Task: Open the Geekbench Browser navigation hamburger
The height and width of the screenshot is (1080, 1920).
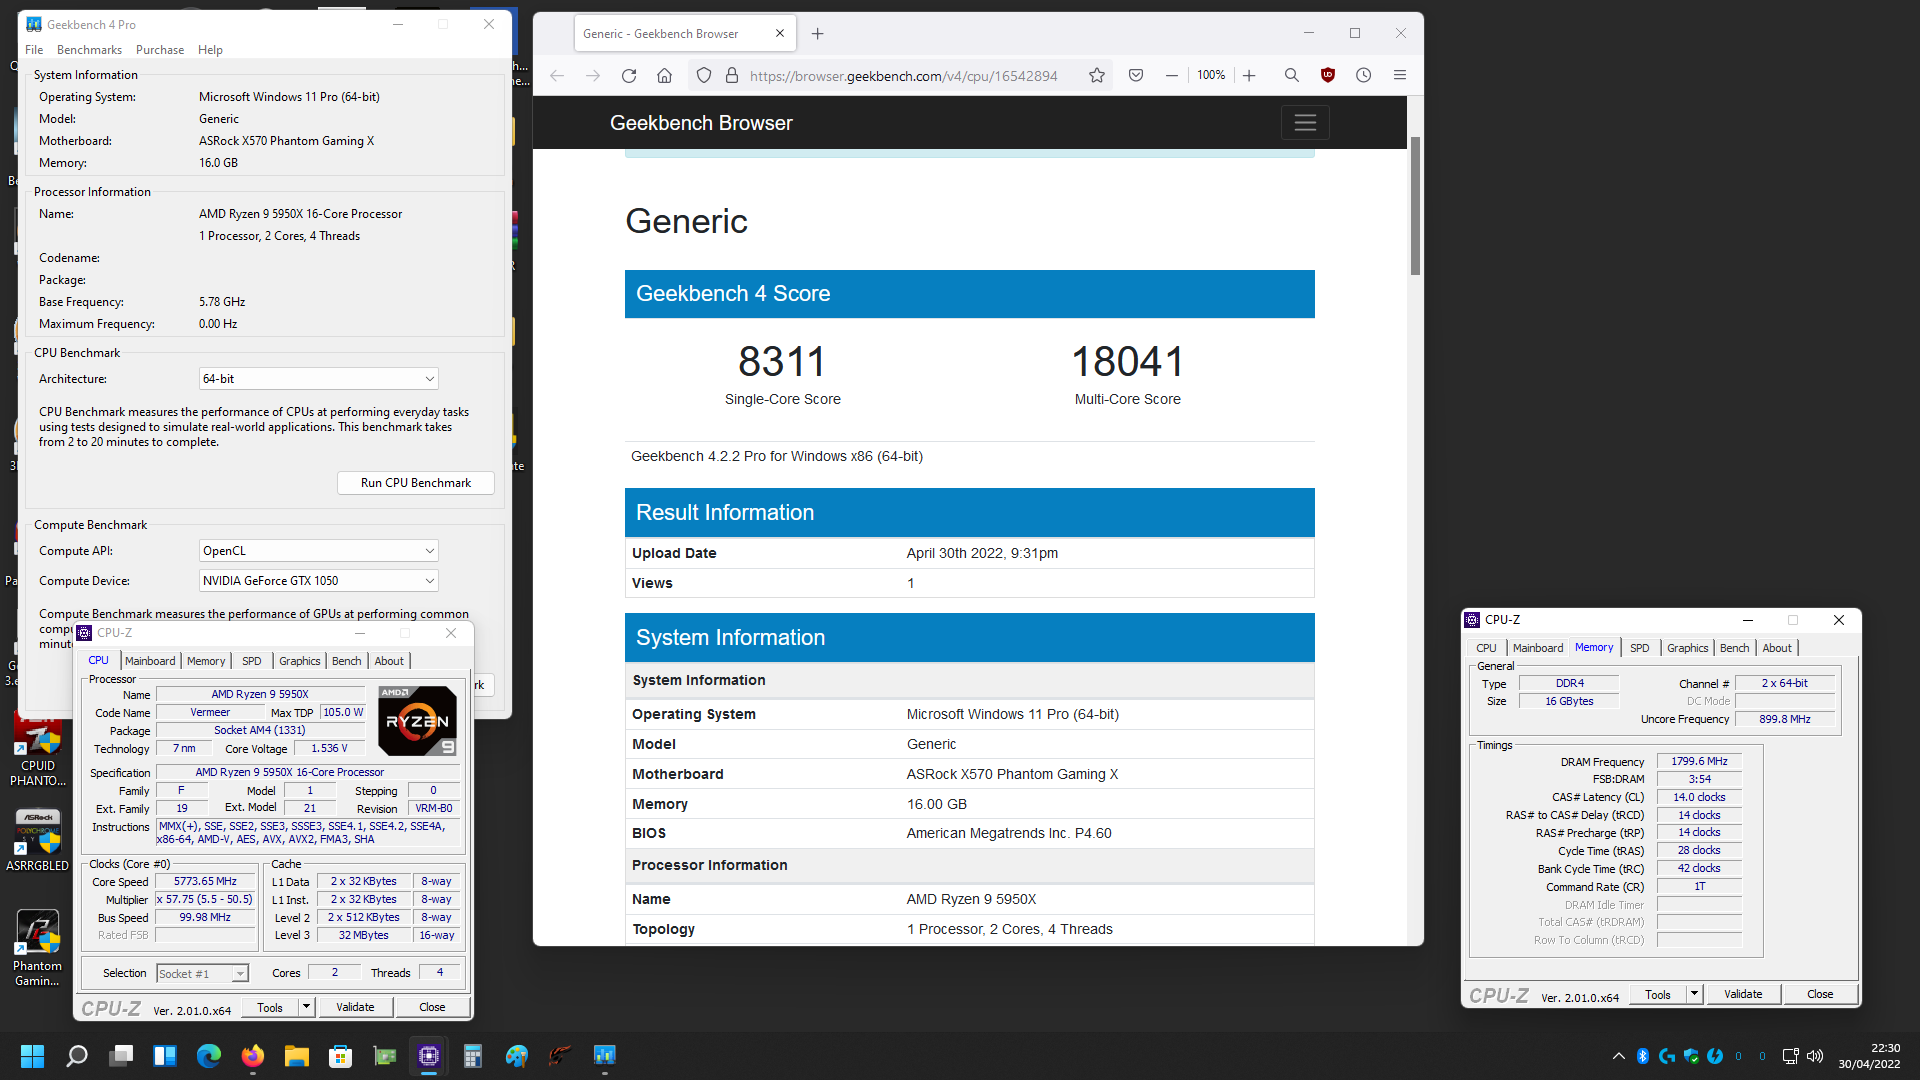Action: point(1305,123)
